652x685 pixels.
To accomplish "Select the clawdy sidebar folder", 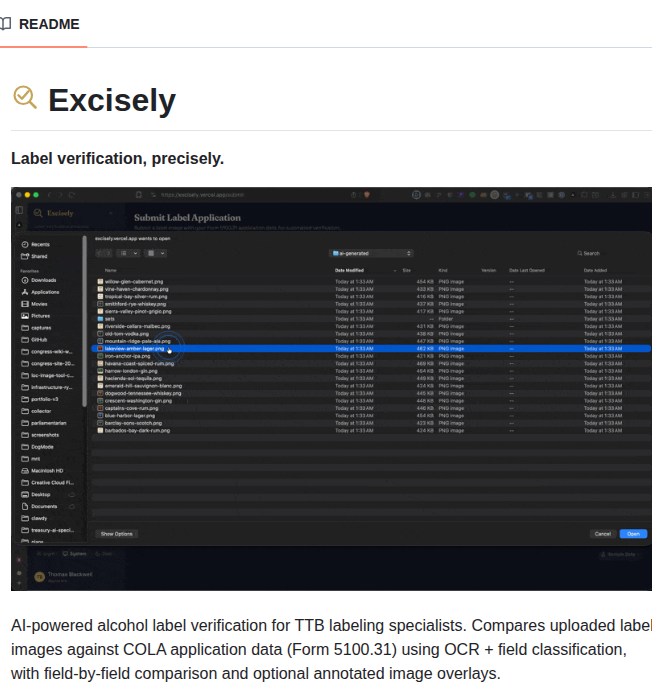I will coord(39,518).
